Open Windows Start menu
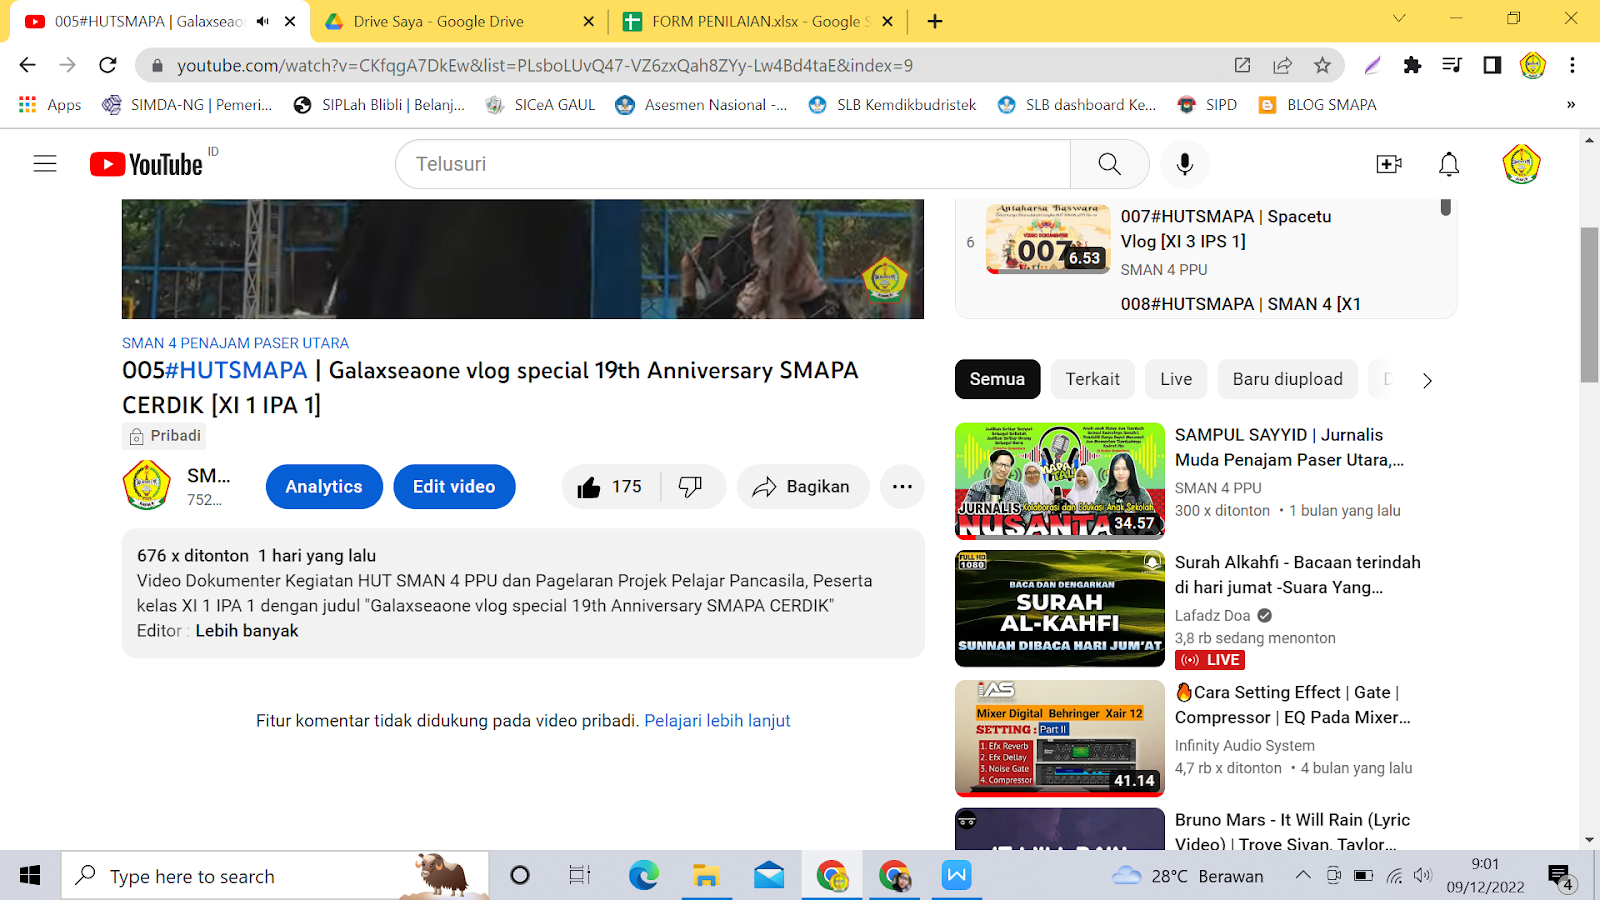 coord(30,876)
